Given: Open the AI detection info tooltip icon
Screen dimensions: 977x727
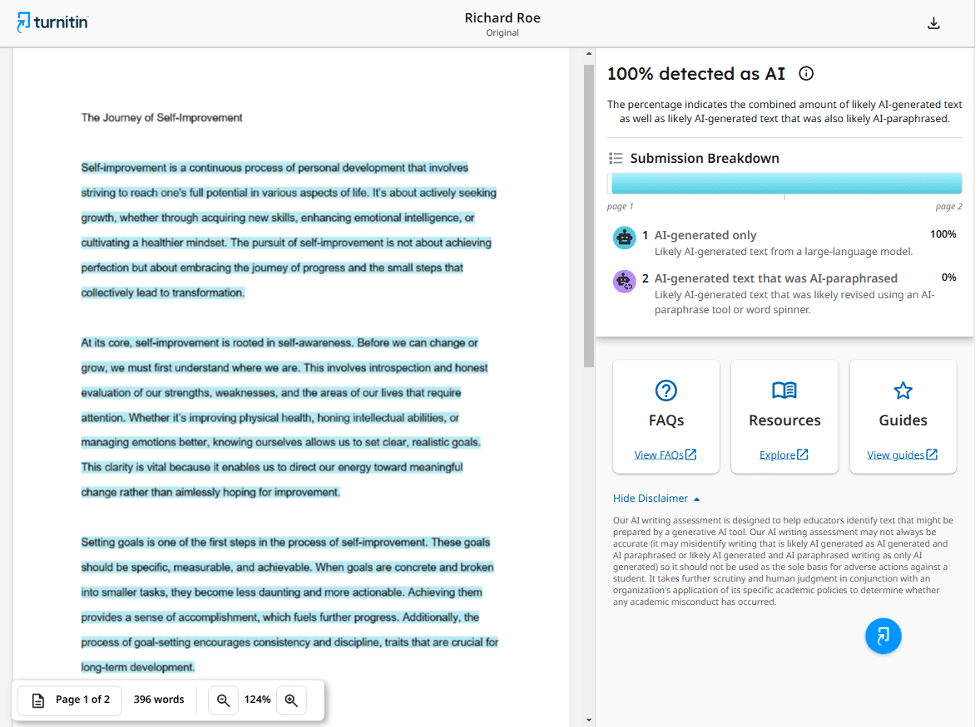Looking at the screenshot, I should point(806,73).
